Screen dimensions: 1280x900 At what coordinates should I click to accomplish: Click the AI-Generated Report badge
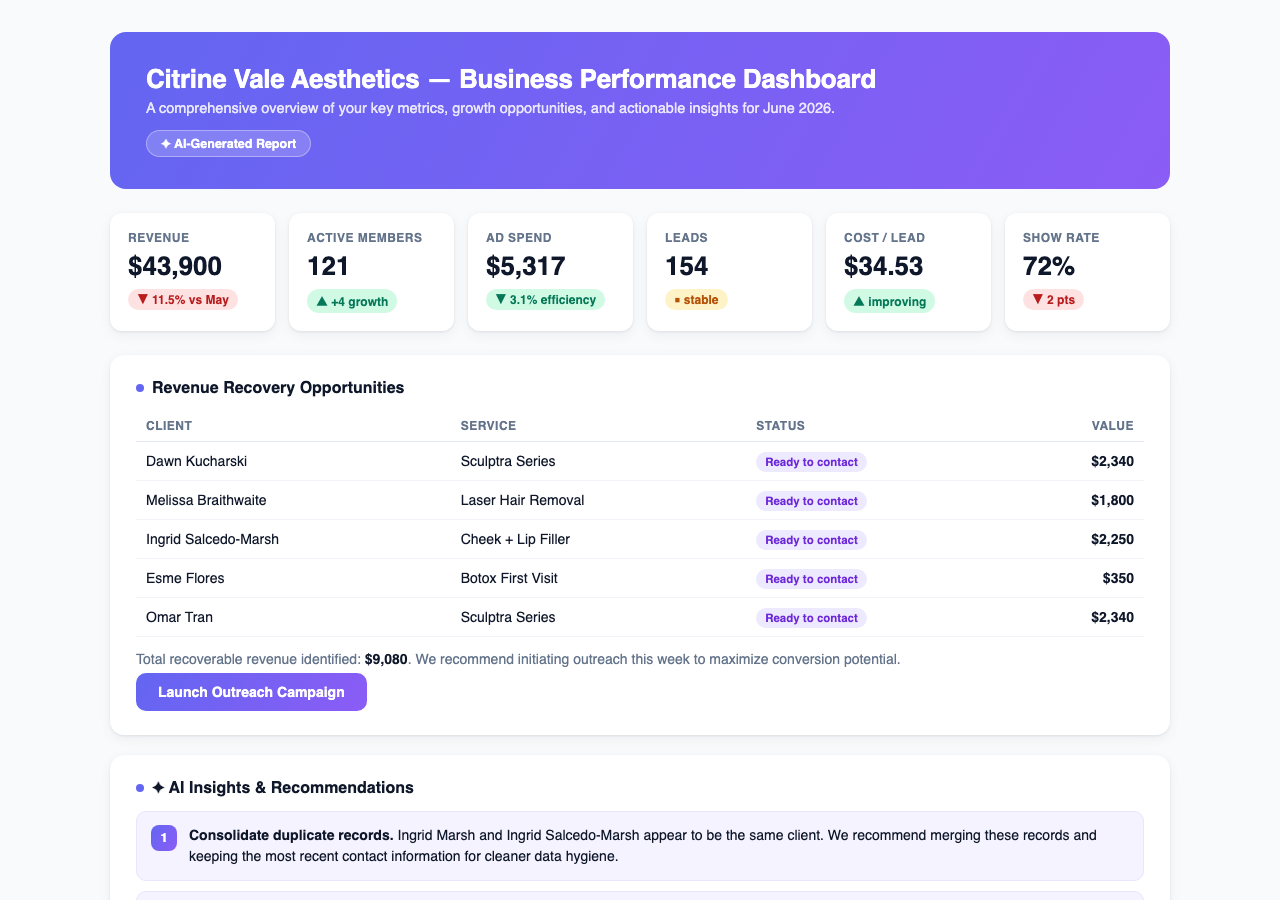(x=228, y=143)
